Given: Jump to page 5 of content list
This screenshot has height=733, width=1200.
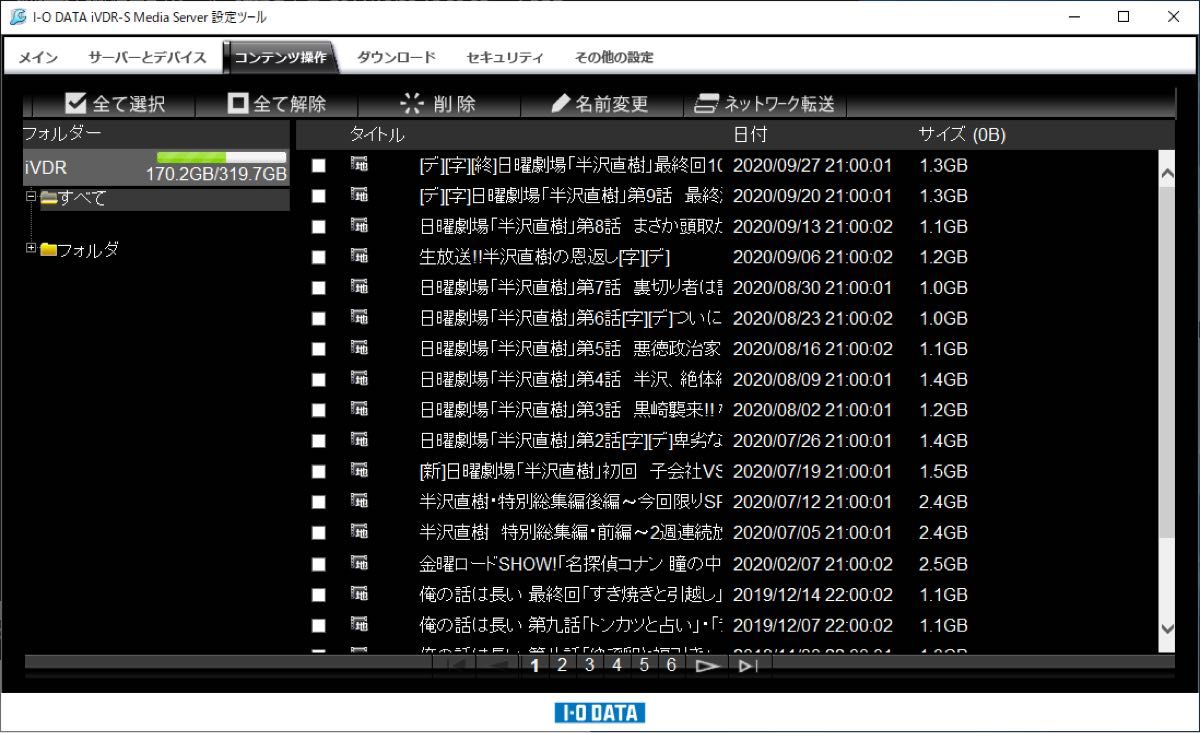Looking at the screenshot, I should click(x=644, y=665).
